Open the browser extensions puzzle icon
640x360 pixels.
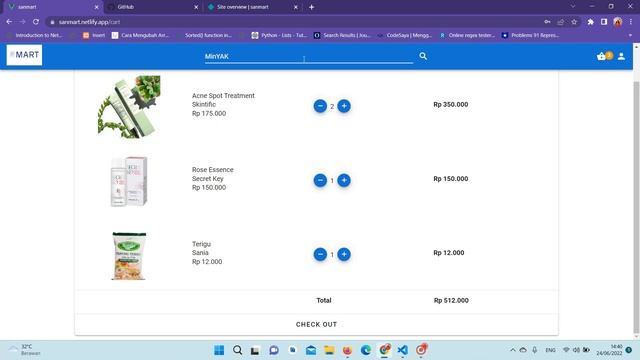(590, 22)
